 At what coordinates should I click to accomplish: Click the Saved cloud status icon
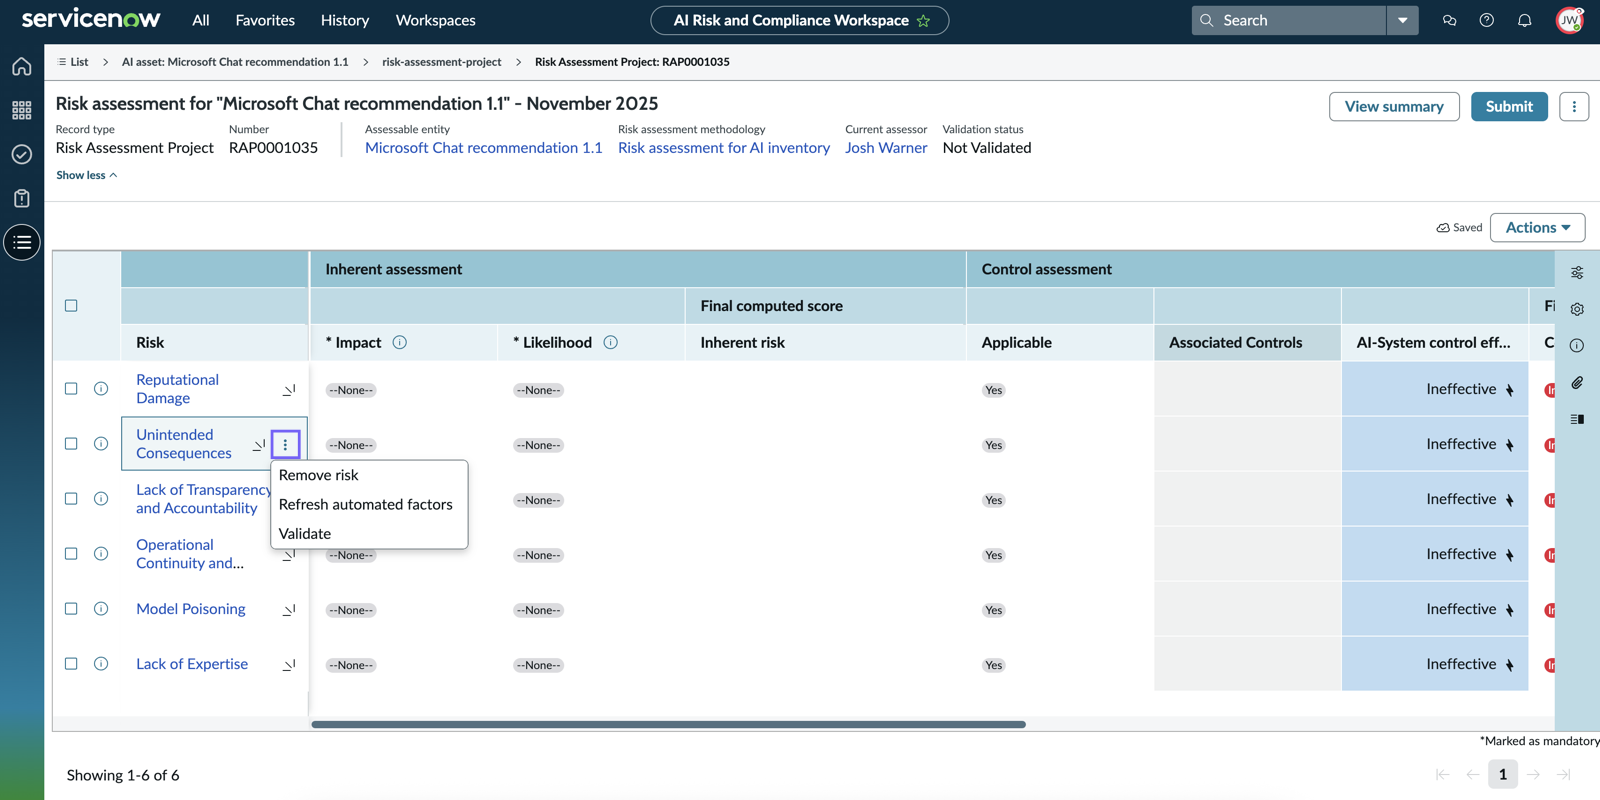[x=1443, y=228]
